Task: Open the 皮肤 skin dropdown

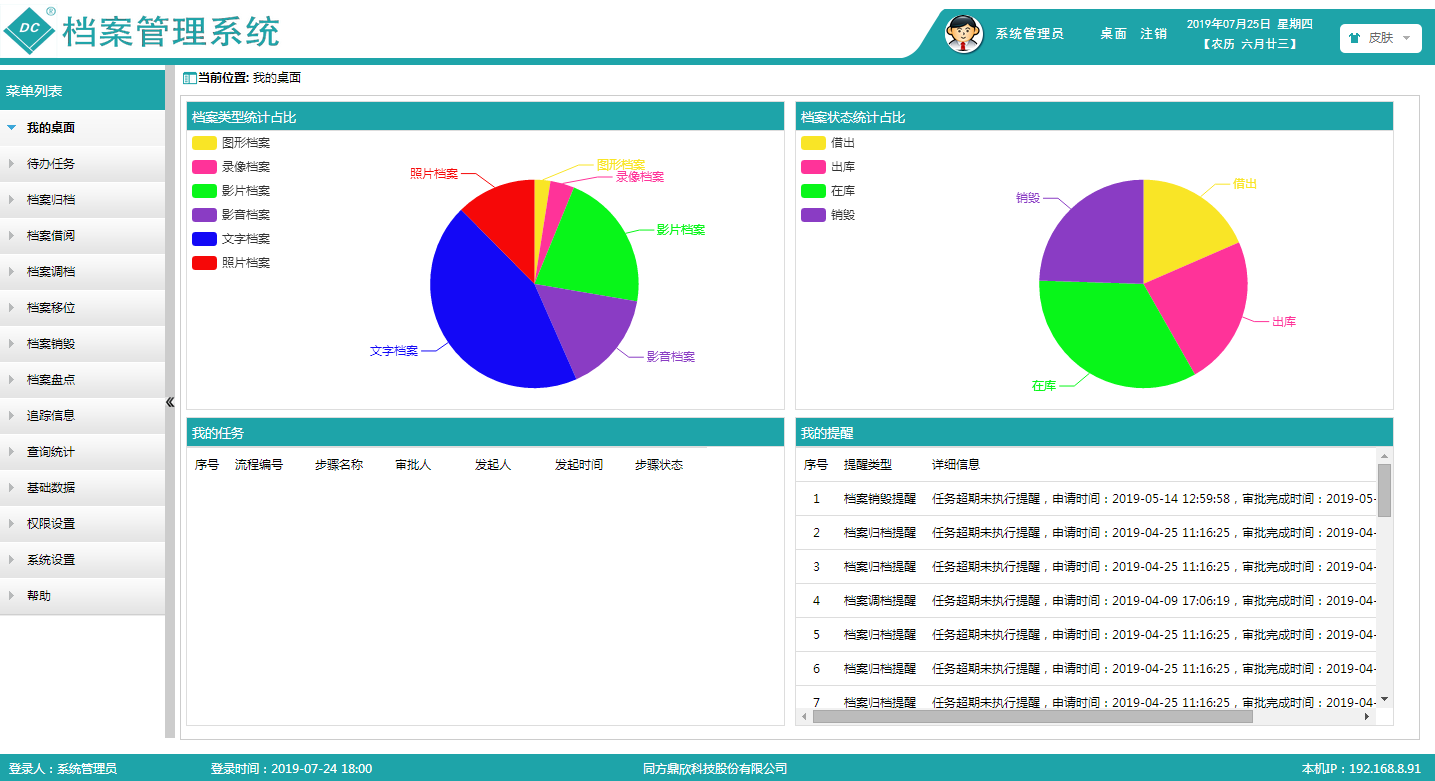Action: (x=1381, y=38)
